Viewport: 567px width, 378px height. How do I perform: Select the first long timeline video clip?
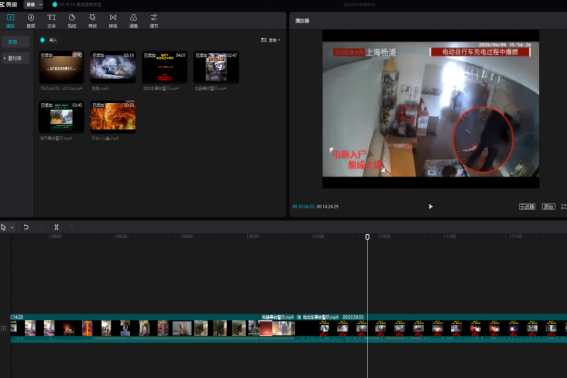135,328
